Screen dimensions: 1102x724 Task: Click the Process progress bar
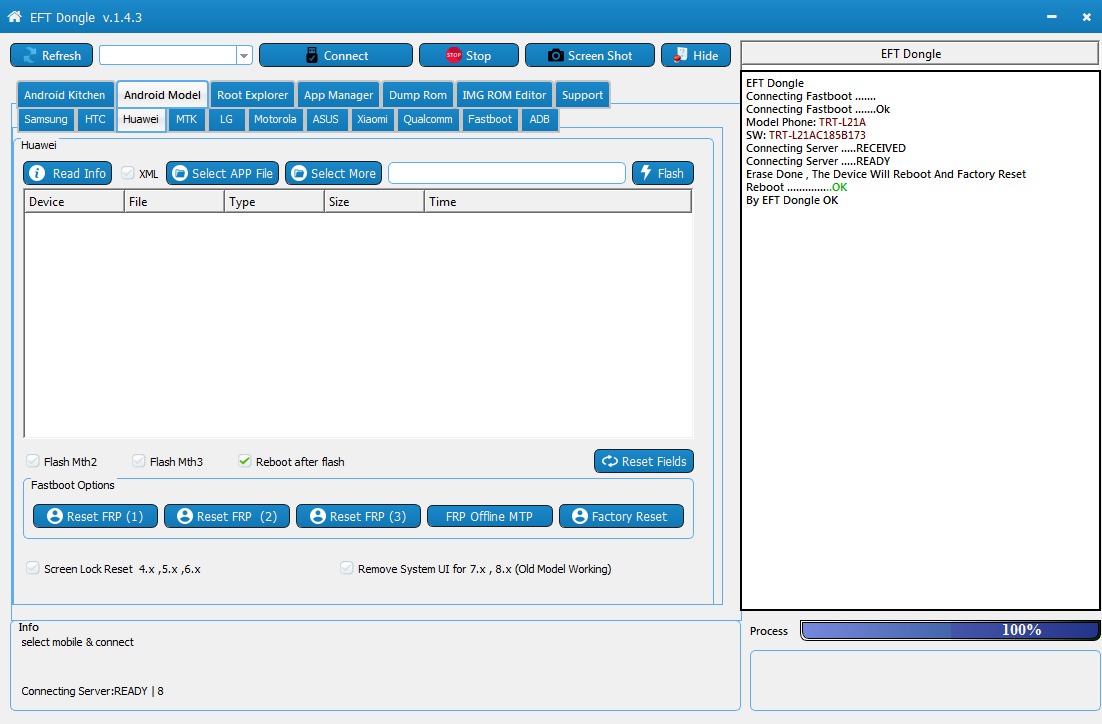click(949, 630)
